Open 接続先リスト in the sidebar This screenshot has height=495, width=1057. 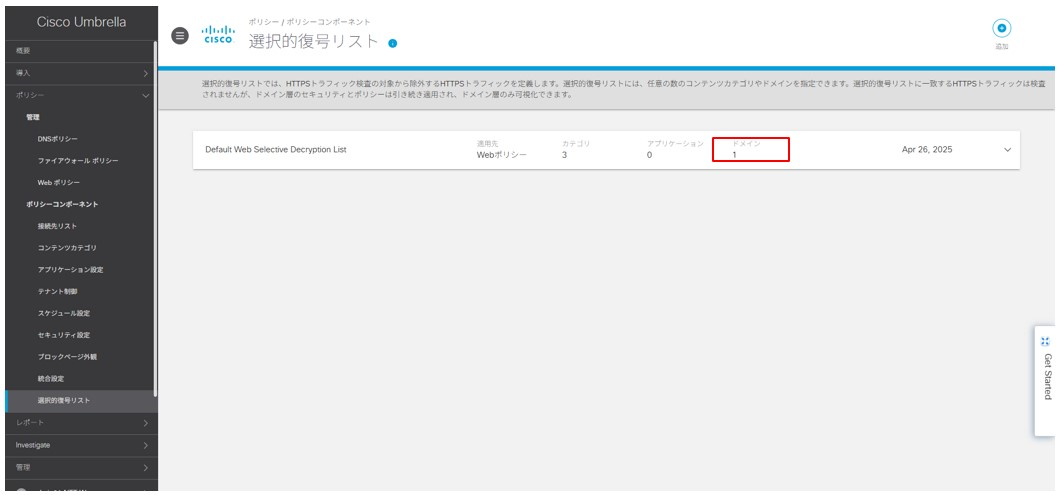point(57,226)
